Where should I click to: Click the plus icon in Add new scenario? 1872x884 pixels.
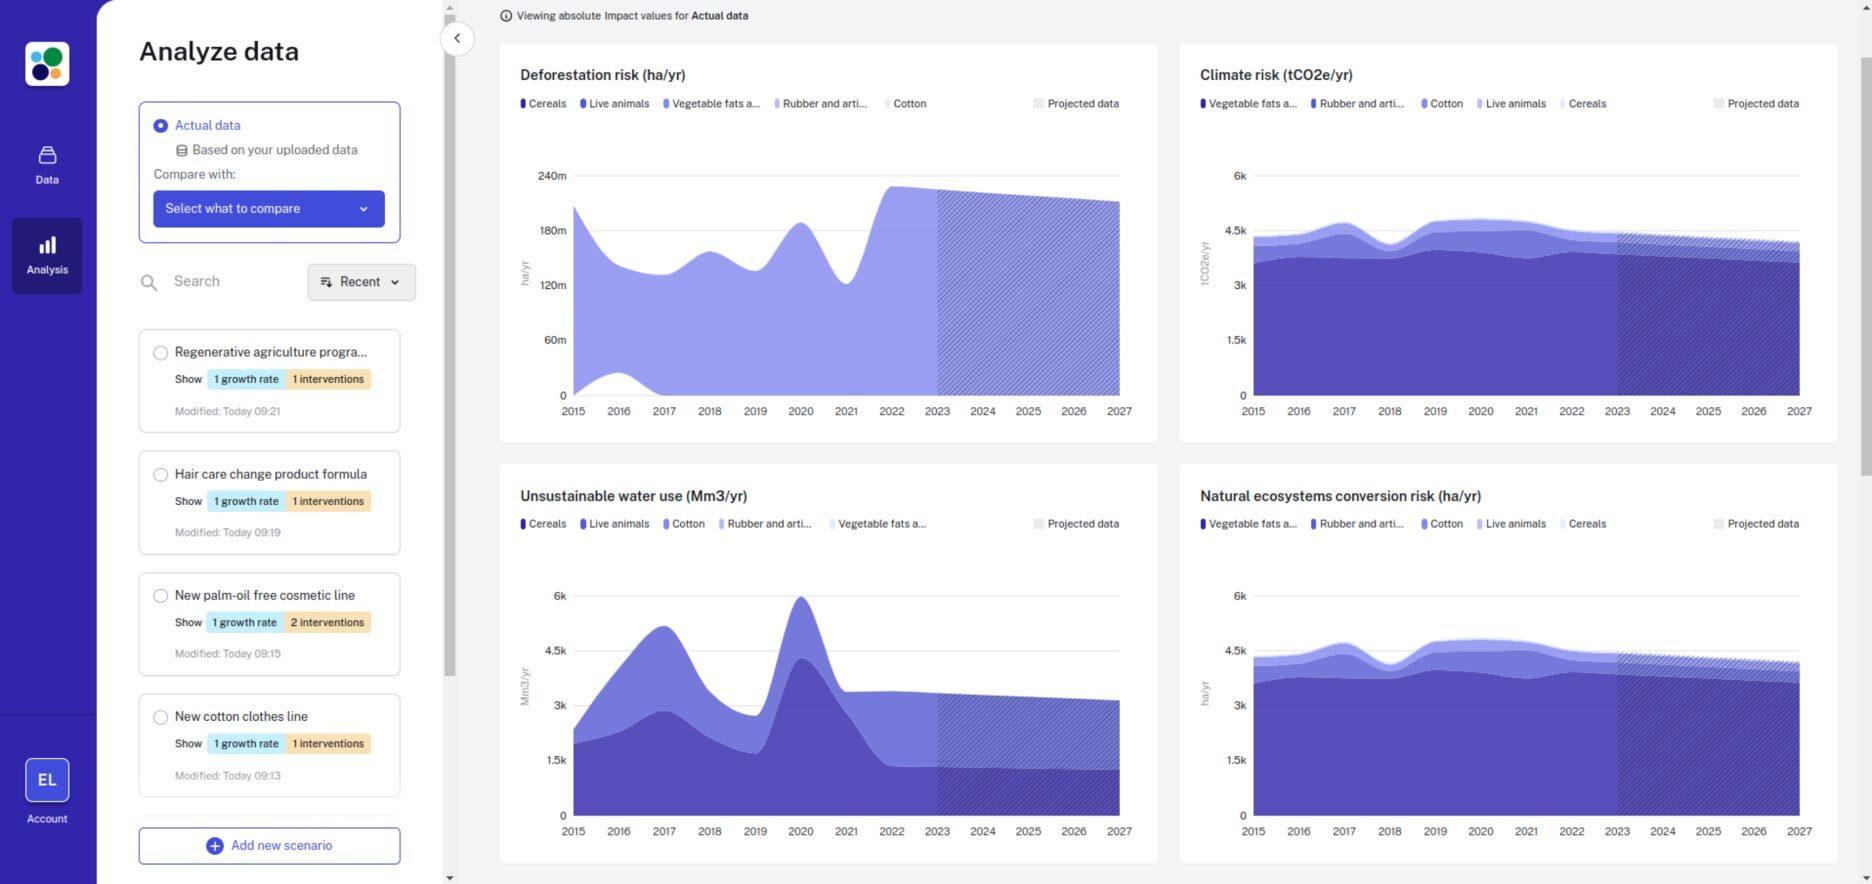tap(214, 846)
